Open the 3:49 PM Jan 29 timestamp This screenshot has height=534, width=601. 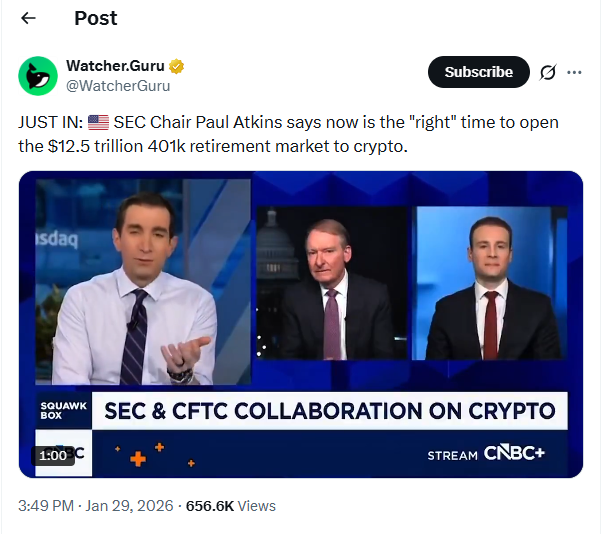point(95,506)
